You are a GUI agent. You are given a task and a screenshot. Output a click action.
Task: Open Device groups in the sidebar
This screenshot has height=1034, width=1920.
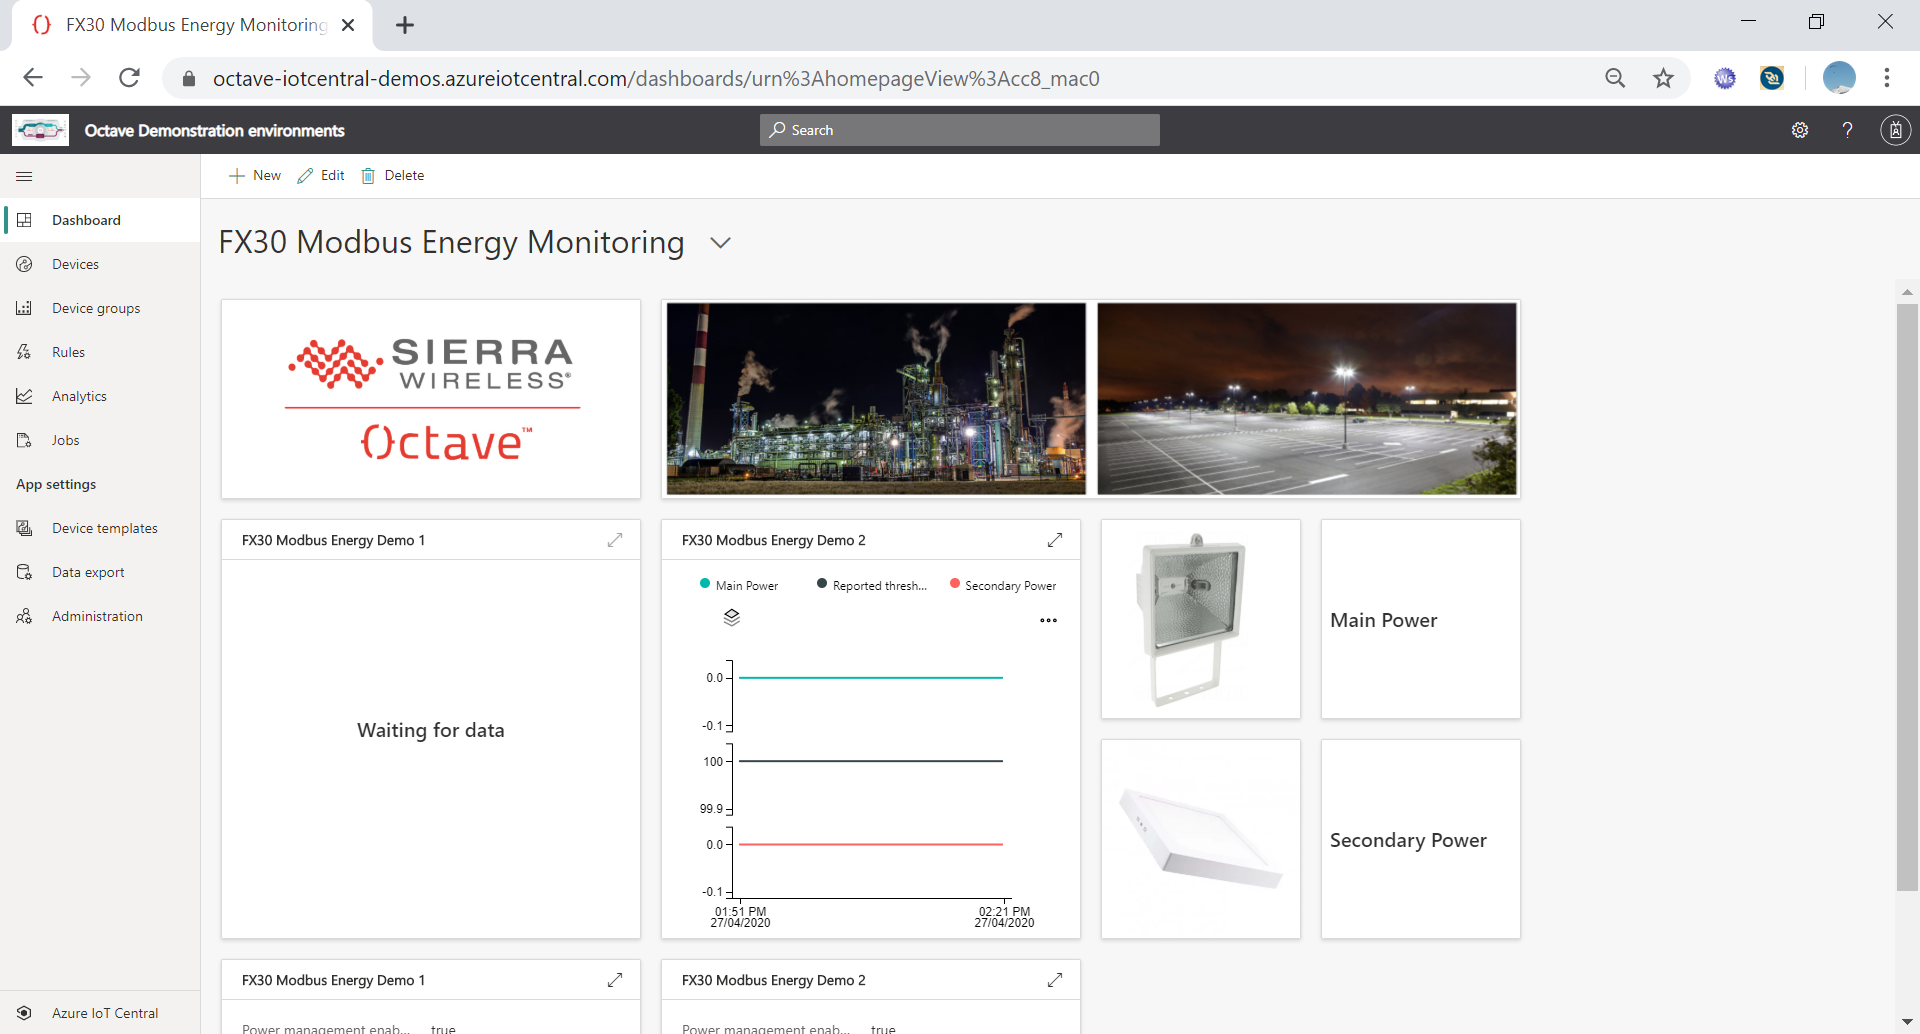tap(100, 308)
